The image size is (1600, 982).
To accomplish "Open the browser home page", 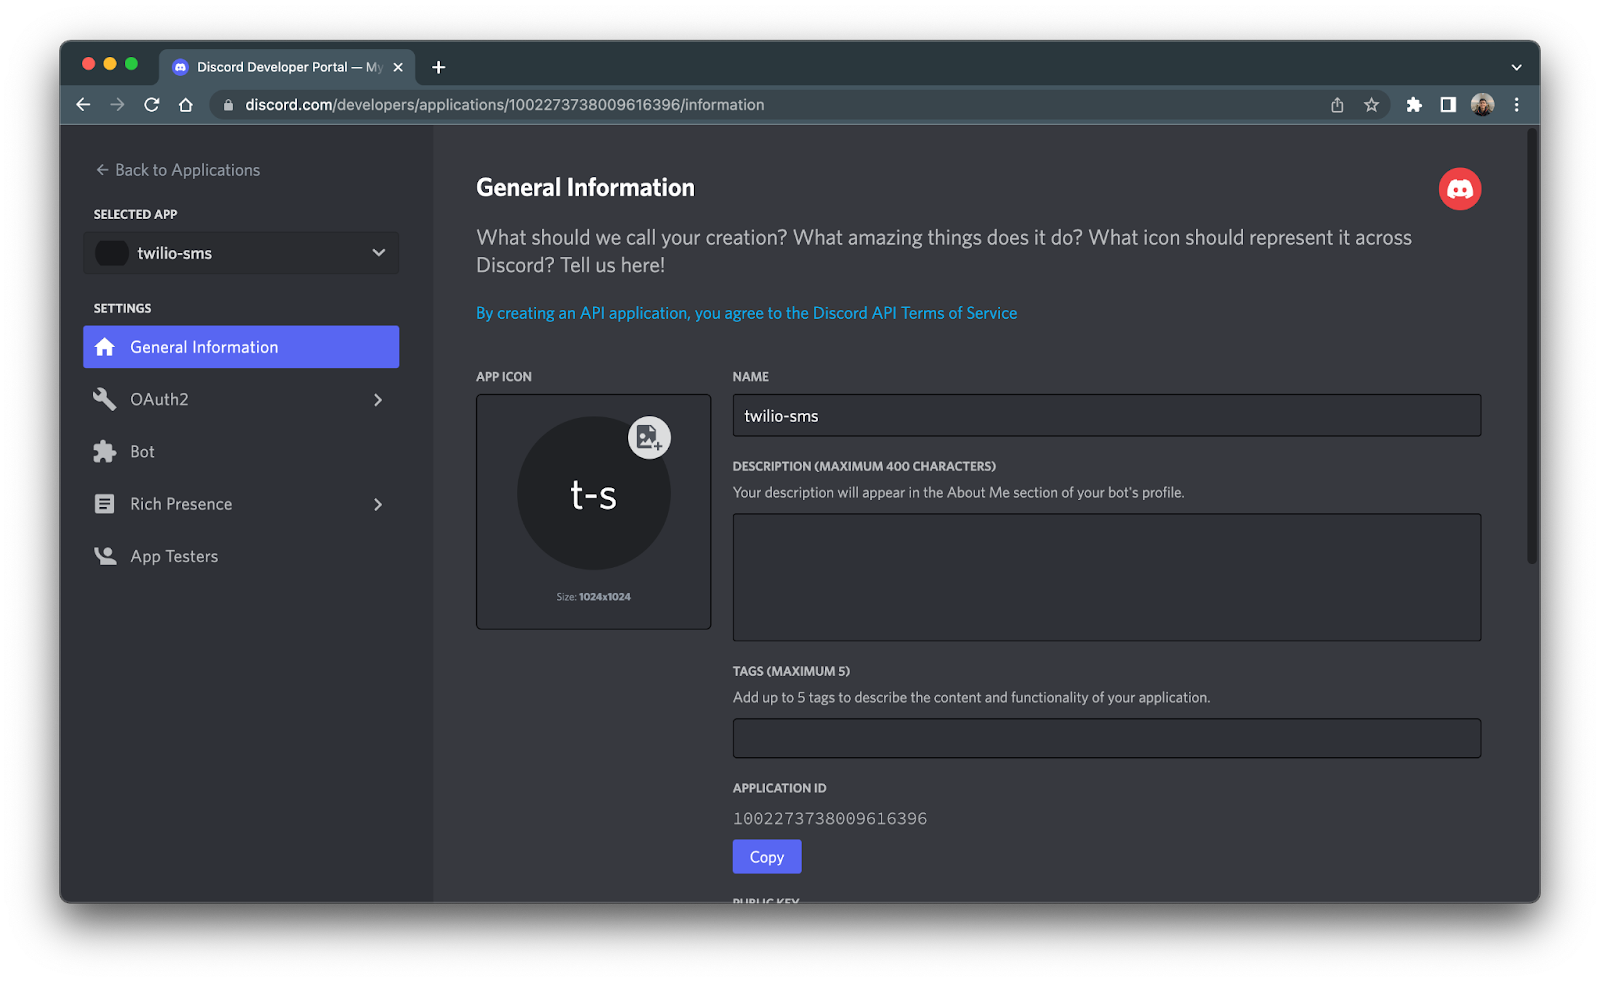I will pyautogui.click(x=186, y=105).
